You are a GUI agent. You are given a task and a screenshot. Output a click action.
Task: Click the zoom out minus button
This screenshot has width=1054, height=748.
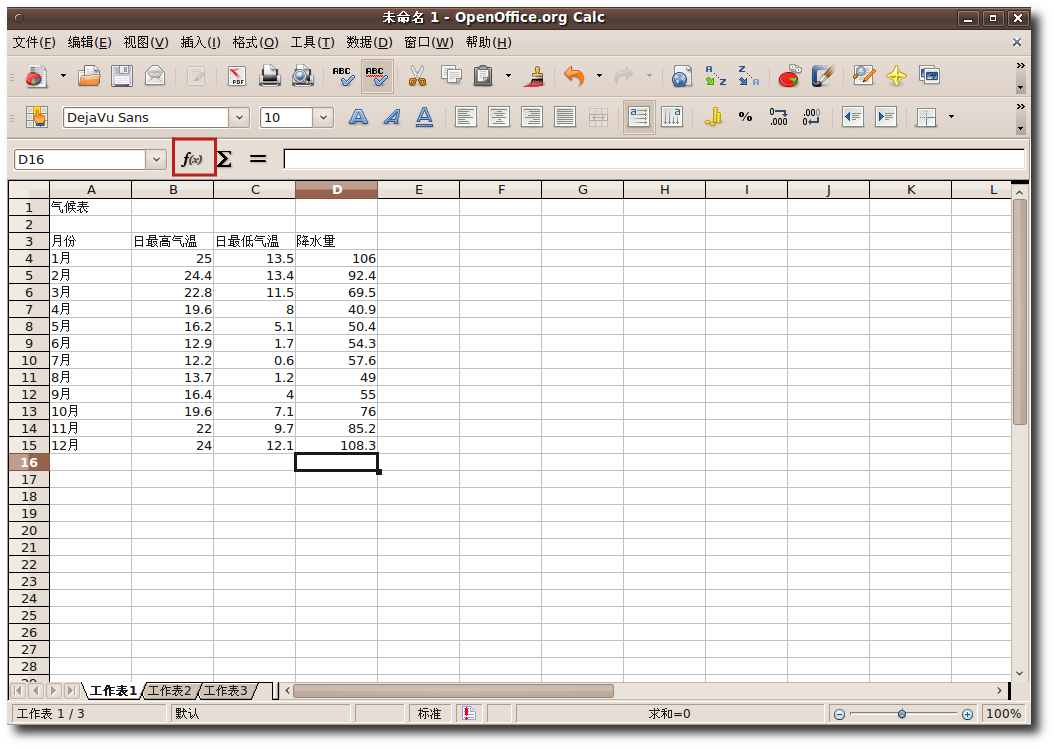point(839,714)
